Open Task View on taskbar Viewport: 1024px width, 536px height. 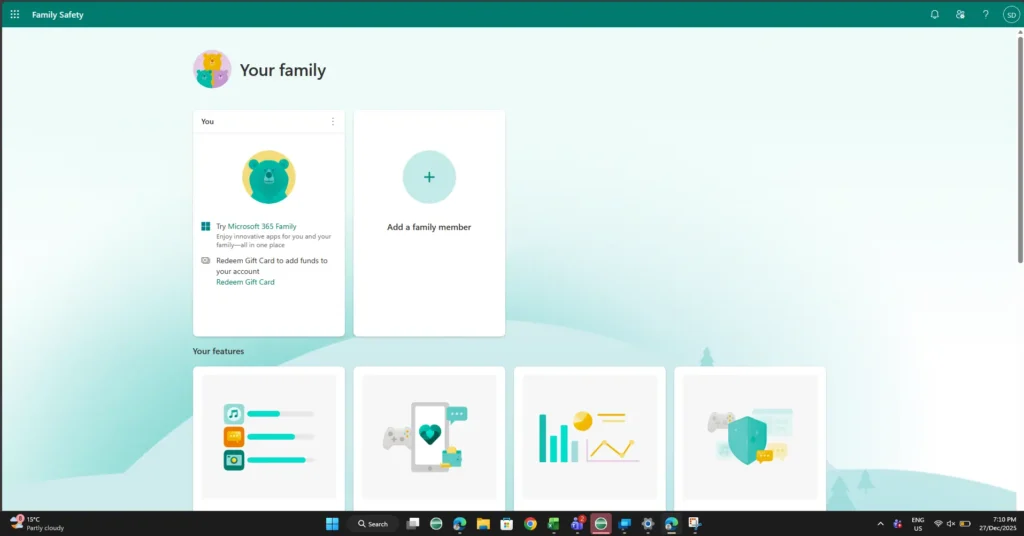pos(413,524)
